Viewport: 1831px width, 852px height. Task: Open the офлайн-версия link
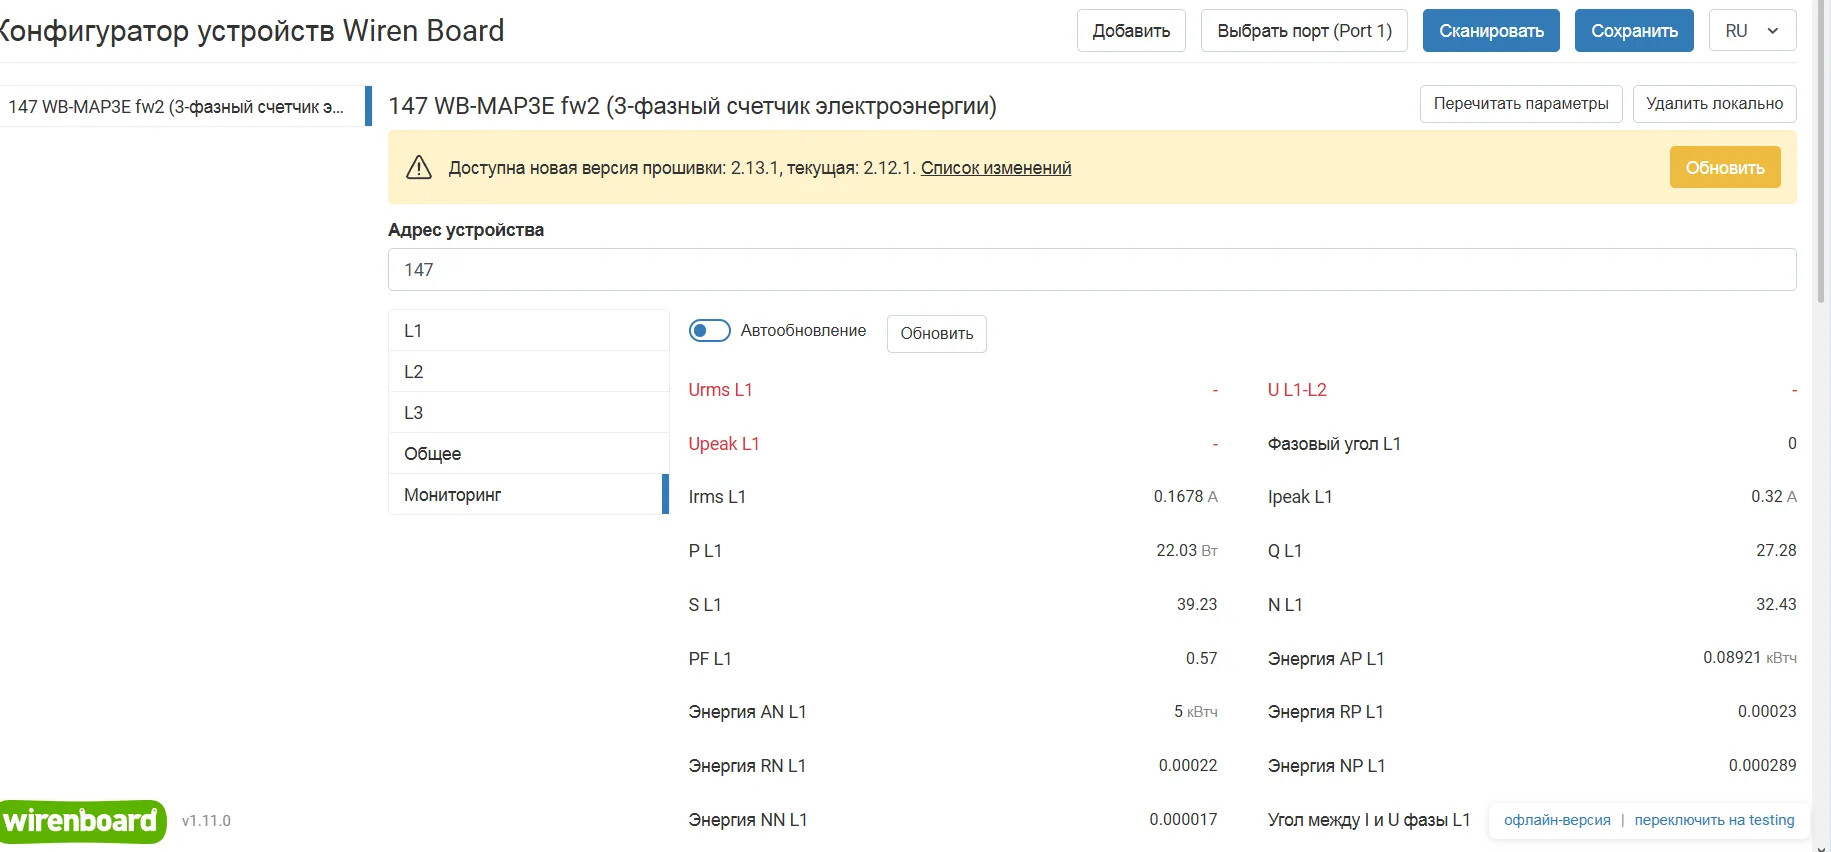[1557, 820]
